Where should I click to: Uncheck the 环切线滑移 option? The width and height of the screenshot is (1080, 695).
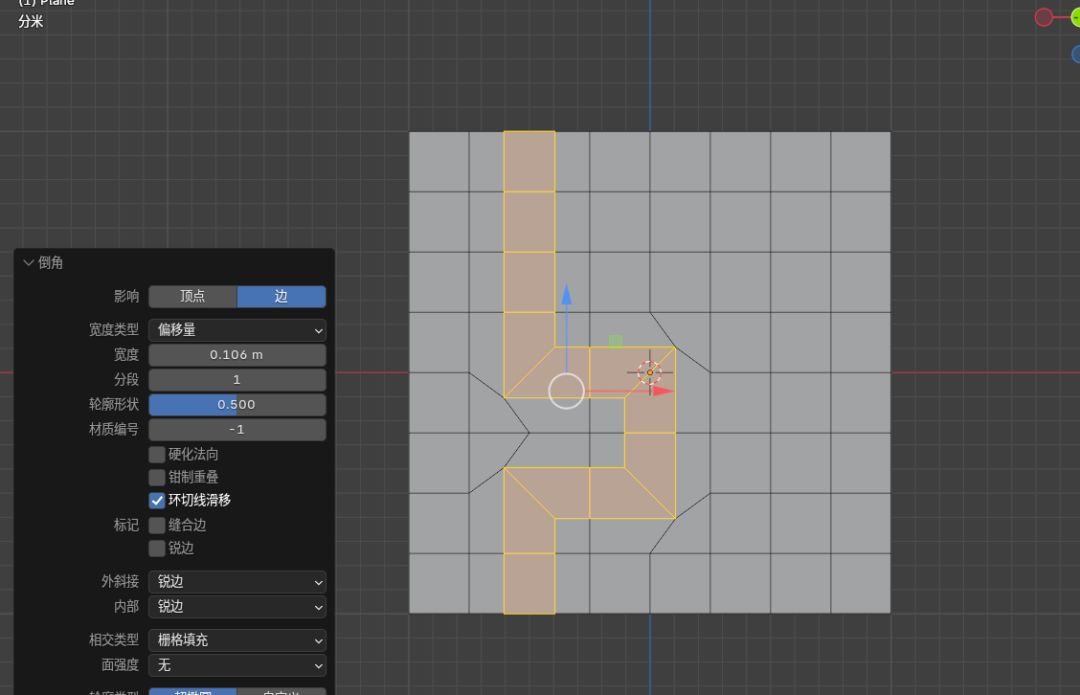click(157, 500)
